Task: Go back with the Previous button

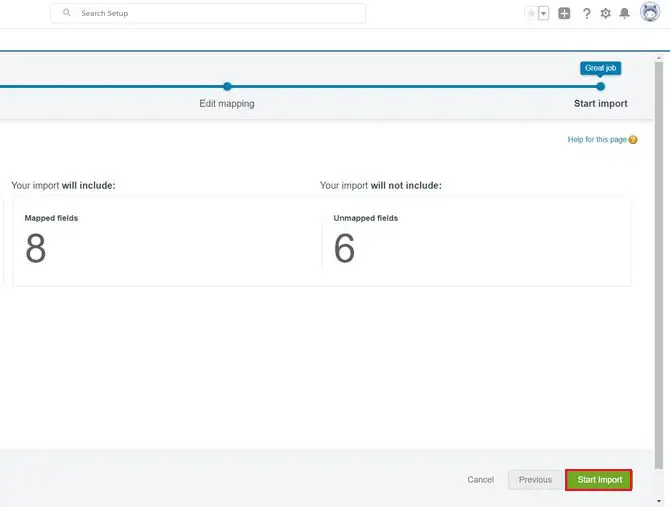Action: (535, 480)
